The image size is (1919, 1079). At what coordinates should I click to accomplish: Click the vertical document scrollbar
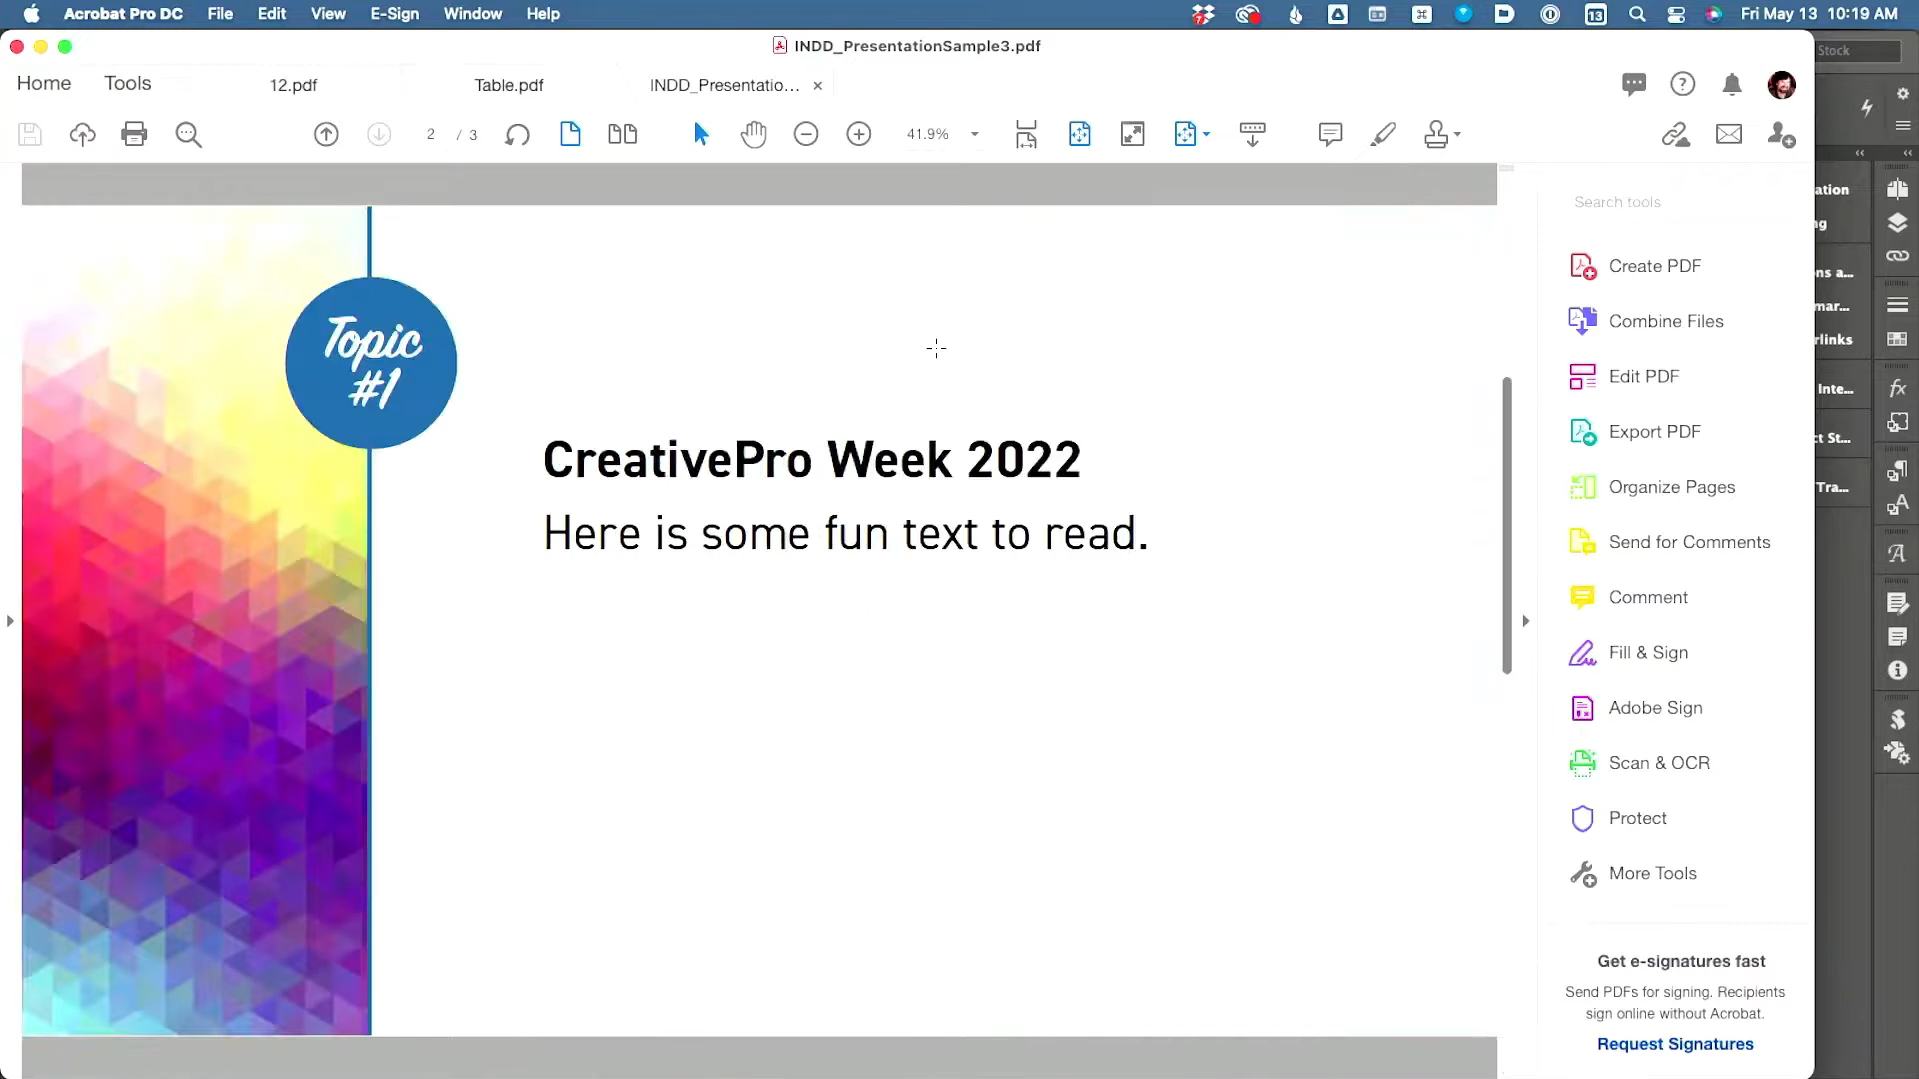point(1507,525)
